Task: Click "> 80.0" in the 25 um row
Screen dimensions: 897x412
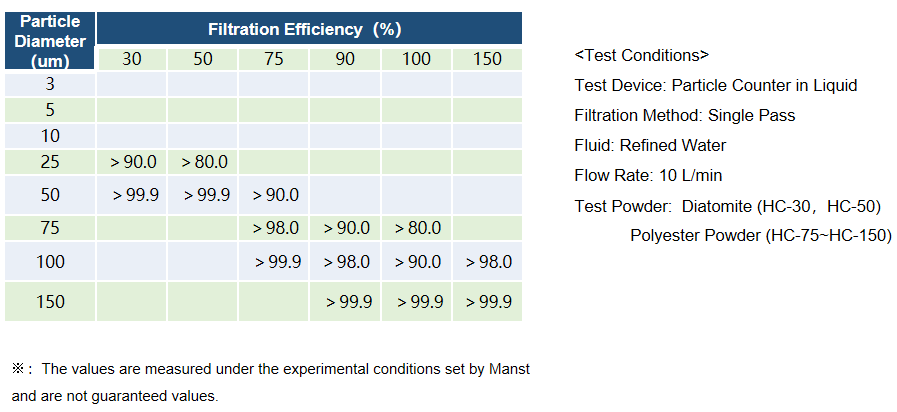Action: [204, 162]
